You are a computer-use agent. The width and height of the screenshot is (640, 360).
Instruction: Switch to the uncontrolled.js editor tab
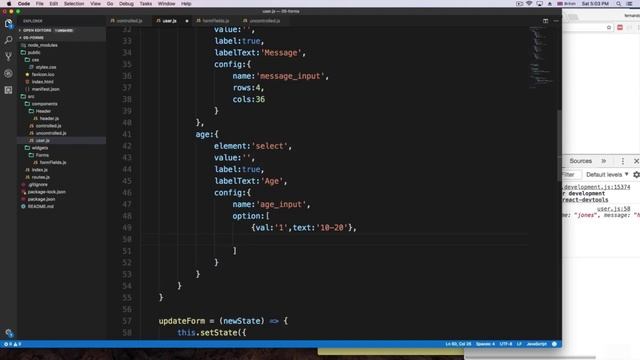pos(264,21)
